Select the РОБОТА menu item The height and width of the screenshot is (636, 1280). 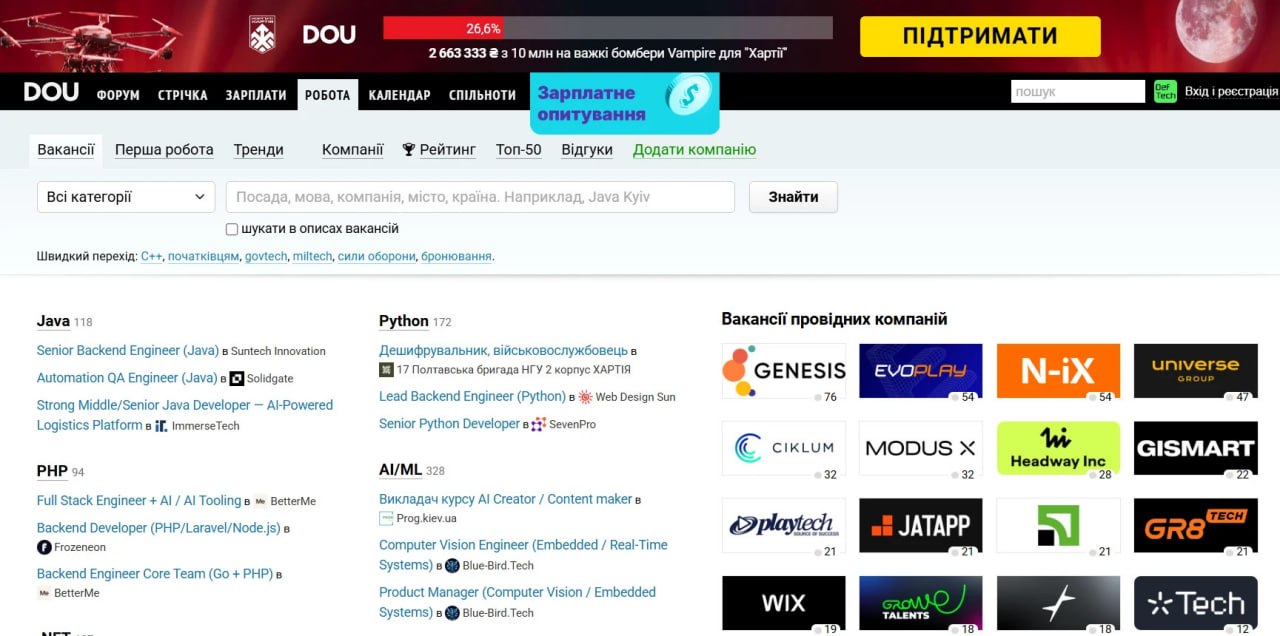click(327, 95)
